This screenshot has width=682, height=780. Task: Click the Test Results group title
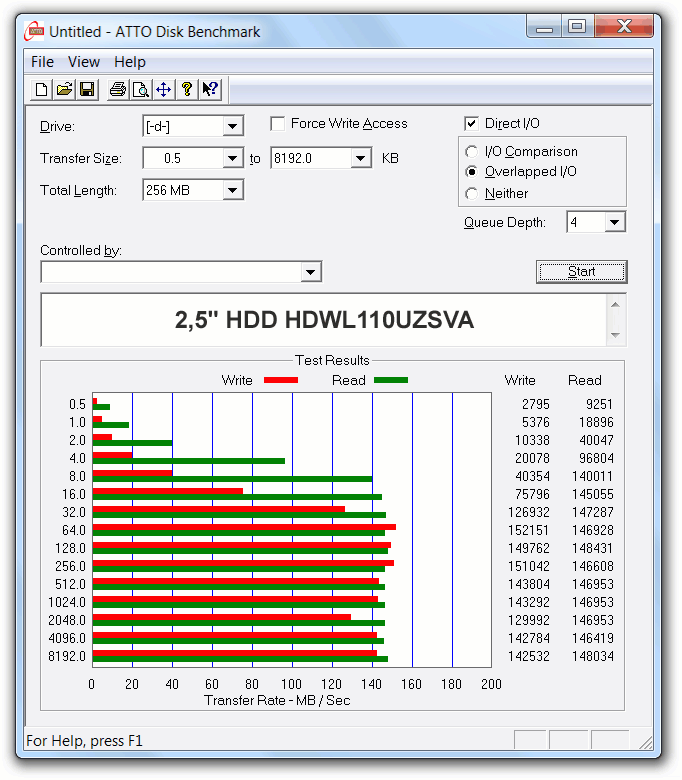click(332, 360)
